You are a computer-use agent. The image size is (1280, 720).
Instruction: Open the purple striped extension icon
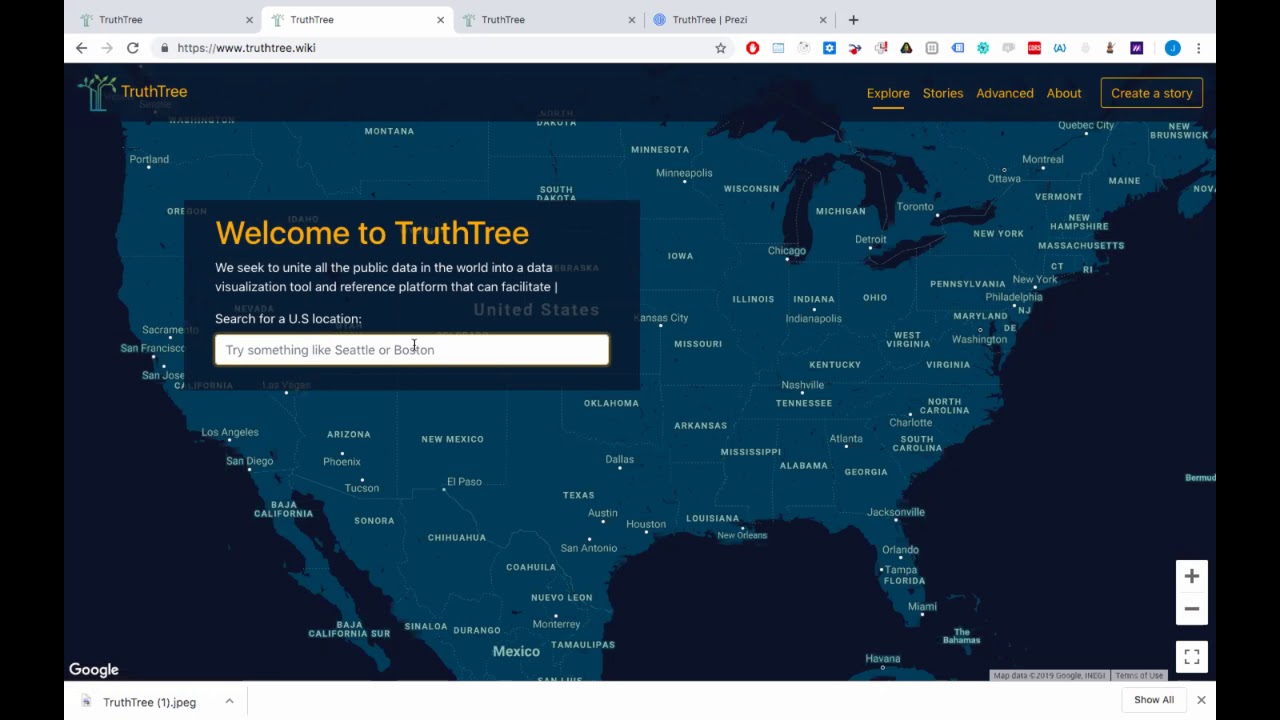1137,48
